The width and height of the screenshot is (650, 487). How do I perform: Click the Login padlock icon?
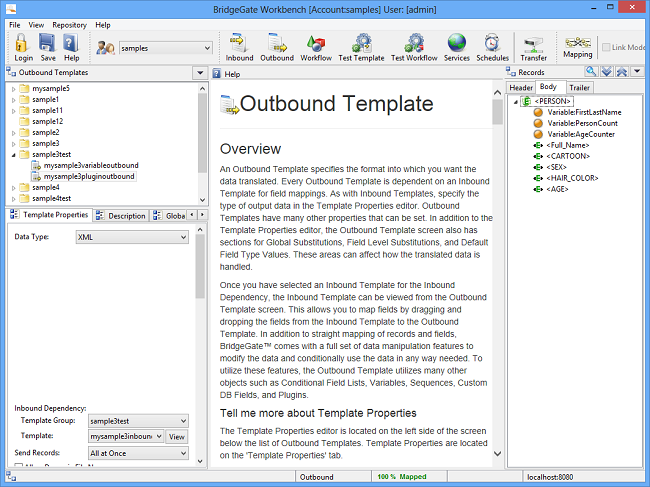pyautogui.click(x=22, y=43)
